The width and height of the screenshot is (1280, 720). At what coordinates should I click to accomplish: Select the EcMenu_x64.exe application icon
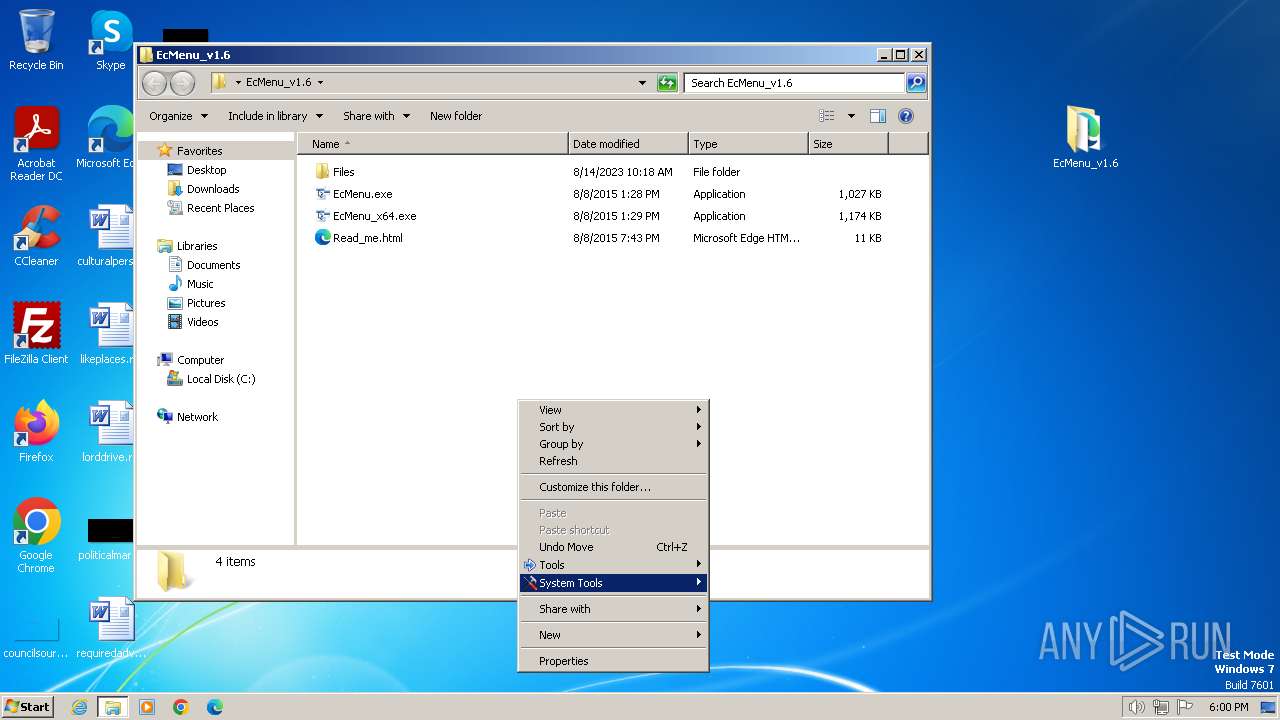pyautogui.click(x=322, y=216)
